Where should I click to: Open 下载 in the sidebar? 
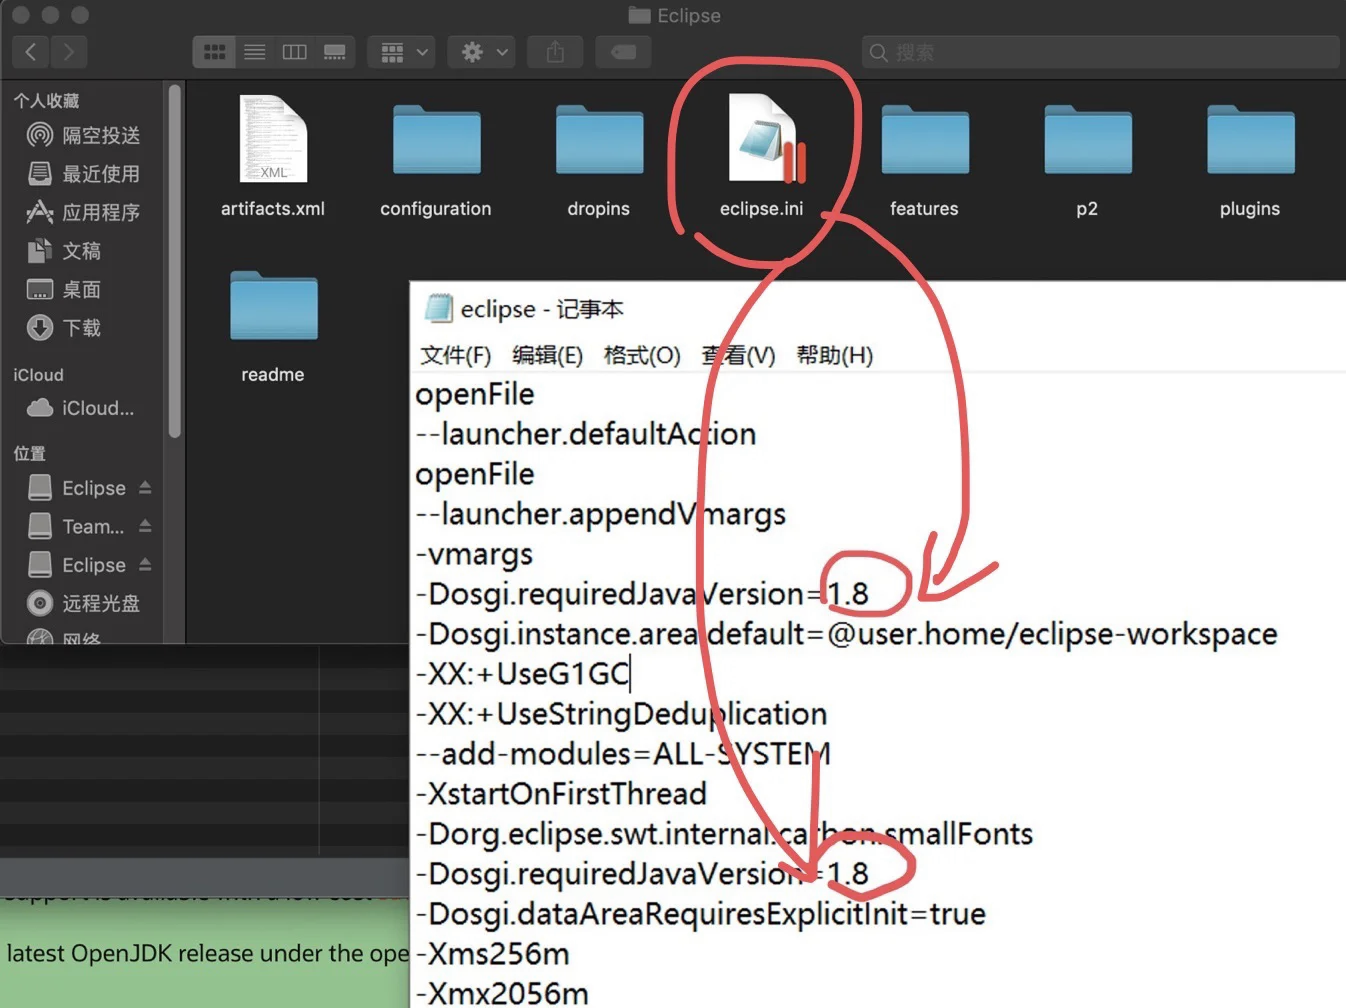(66, 328)
